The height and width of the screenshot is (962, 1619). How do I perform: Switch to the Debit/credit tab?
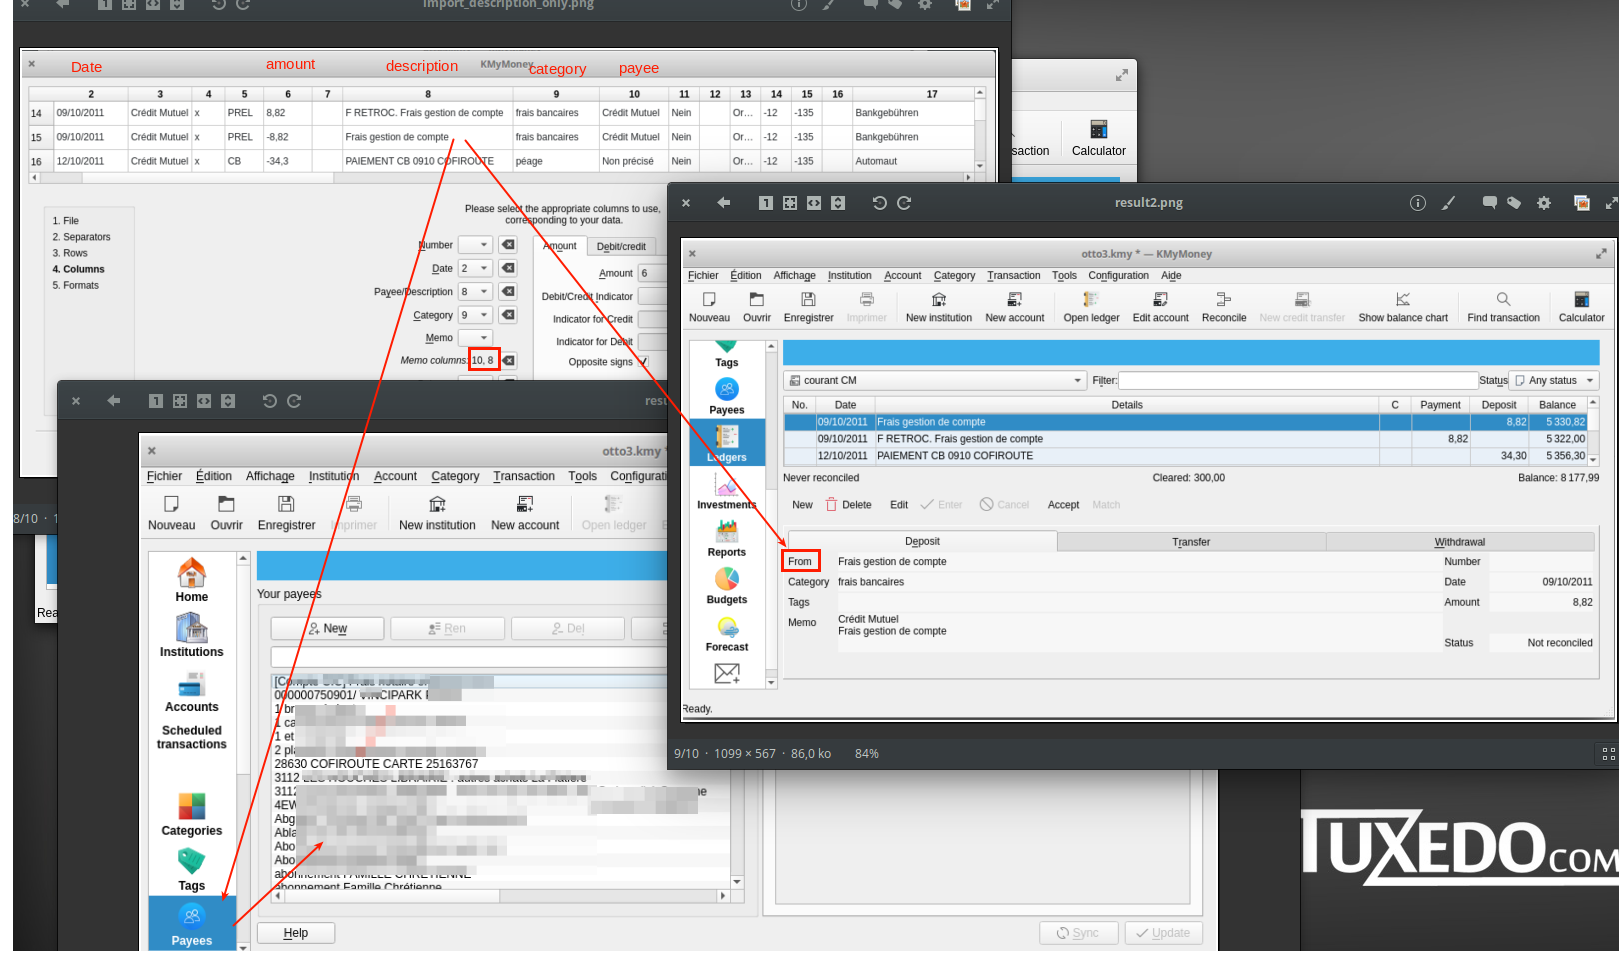[x=621, y=246]
